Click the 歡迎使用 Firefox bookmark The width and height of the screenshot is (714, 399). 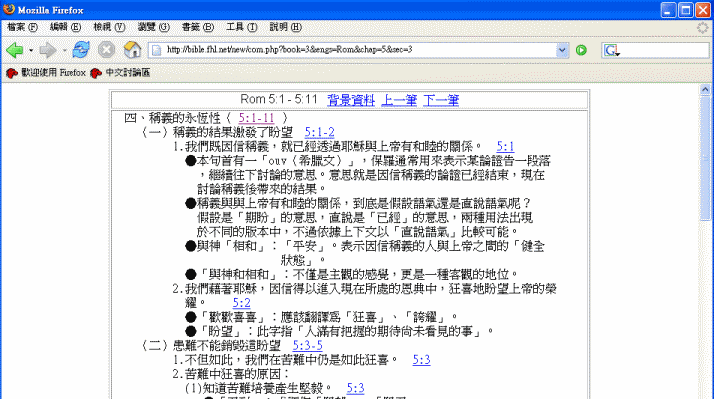46,73
